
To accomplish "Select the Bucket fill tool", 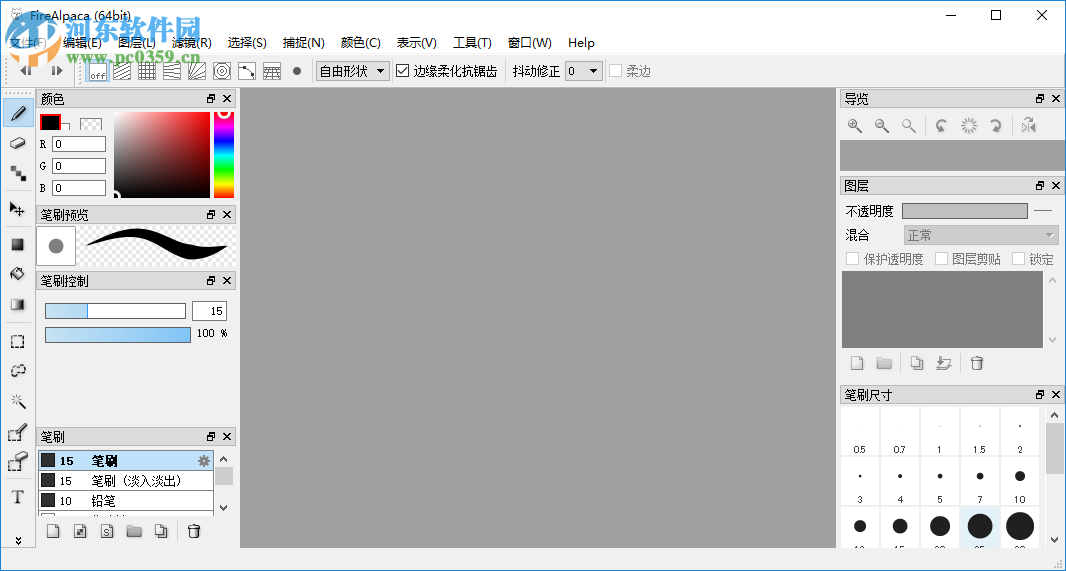I will [x=18, y=274].
